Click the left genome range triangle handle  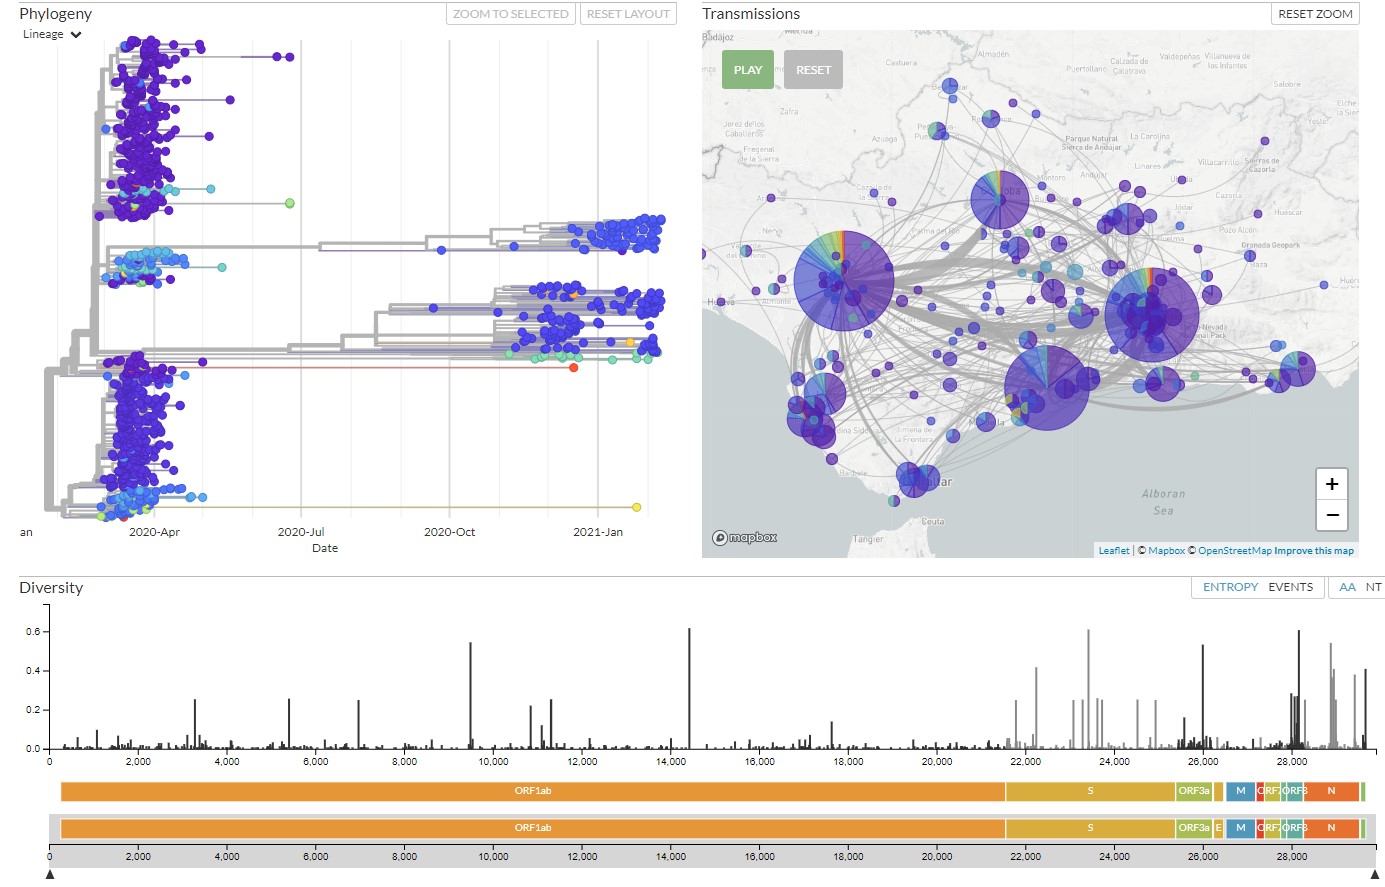[x=50, y=875]
